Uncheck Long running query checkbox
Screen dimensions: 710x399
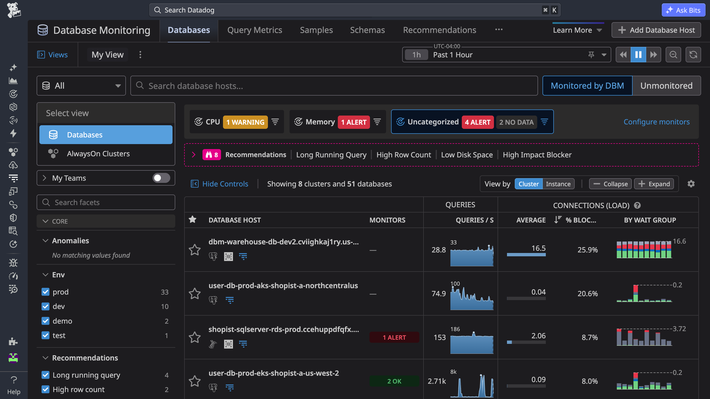(x=45, y=375)
